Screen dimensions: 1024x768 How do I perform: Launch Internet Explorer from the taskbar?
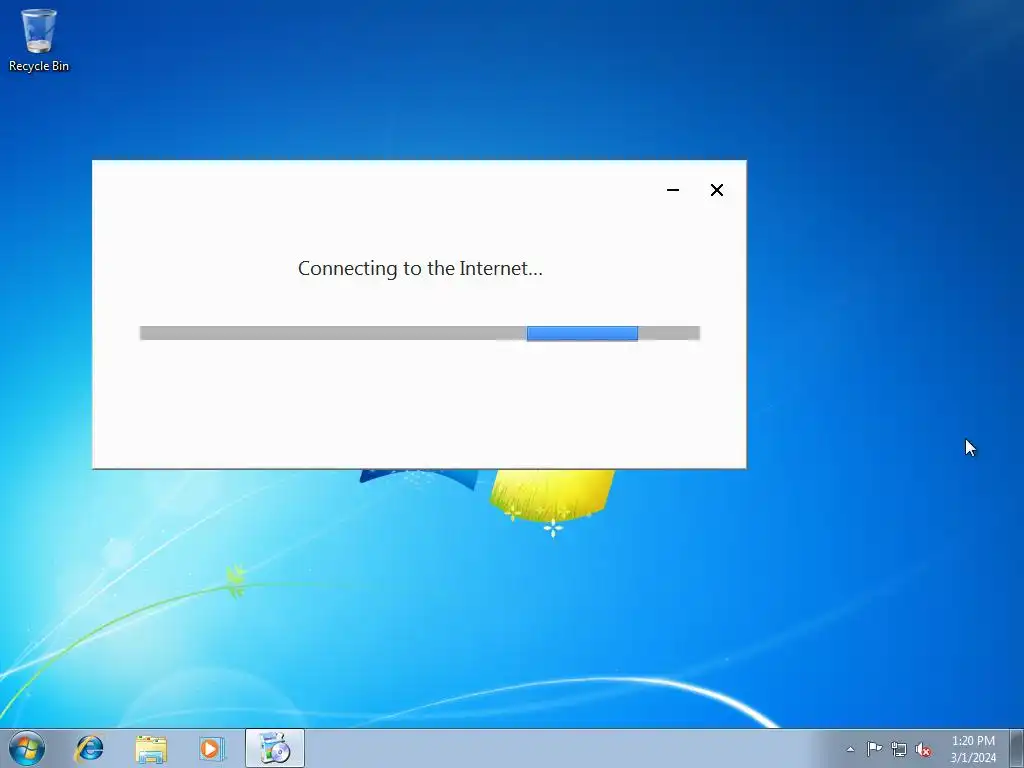[x=89, y=748]
